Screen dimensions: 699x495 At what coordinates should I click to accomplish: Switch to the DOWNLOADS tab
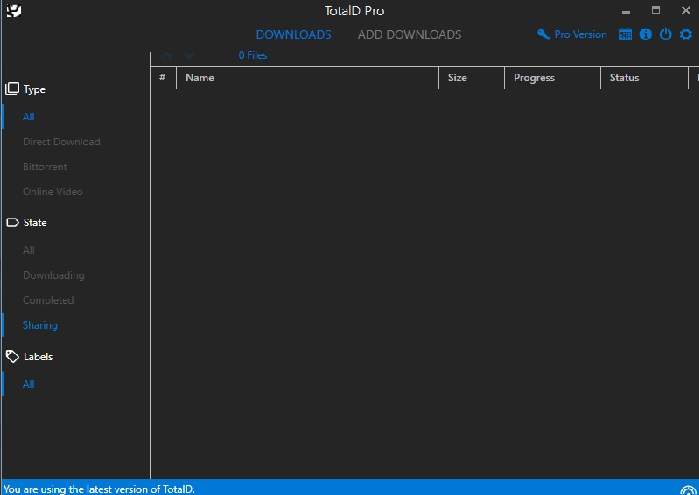pyautogui.click(x=293, y=35)
